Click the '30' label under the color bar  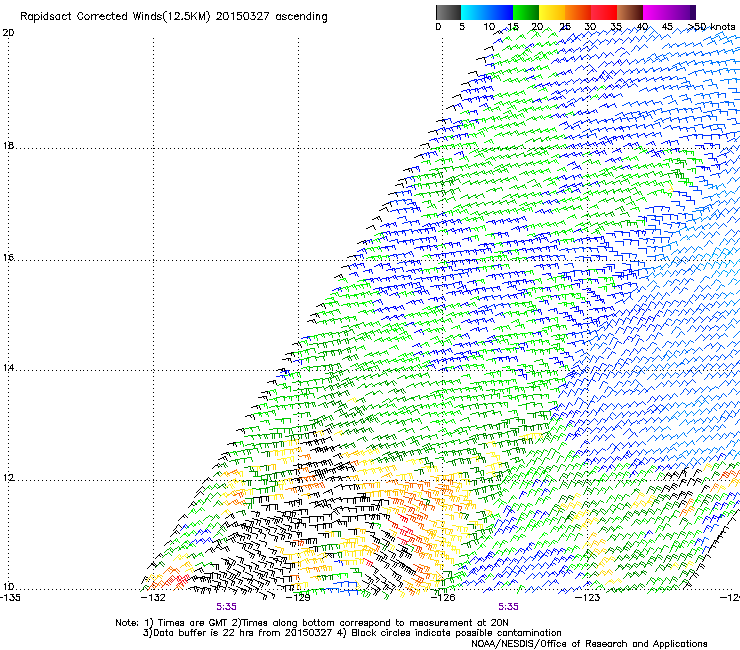click(x=590, y=27)
